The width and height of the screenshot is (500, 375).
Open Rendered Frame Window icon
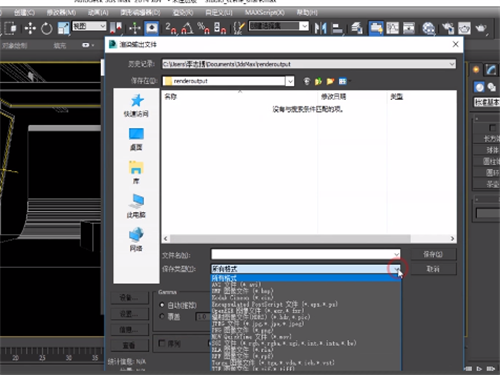[x=464, y=28]
